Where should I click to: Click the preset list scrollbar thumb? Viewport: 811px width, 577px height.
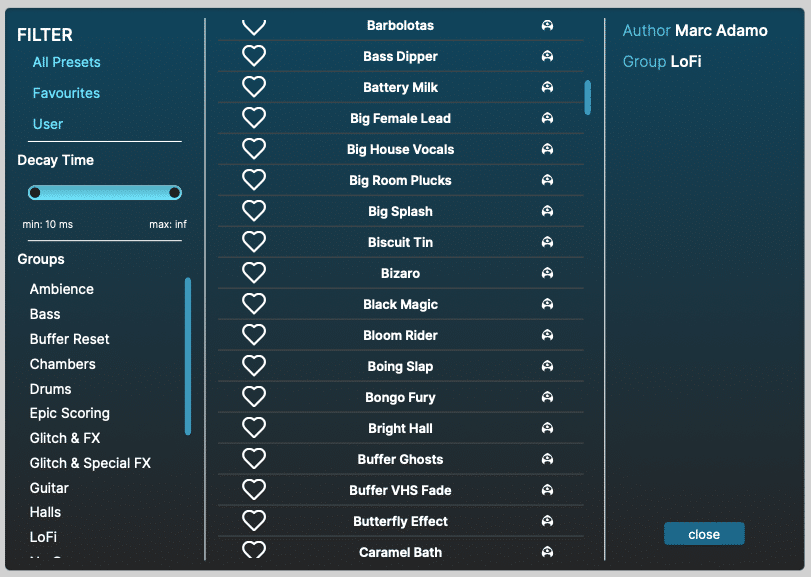[x=588, y=97]
